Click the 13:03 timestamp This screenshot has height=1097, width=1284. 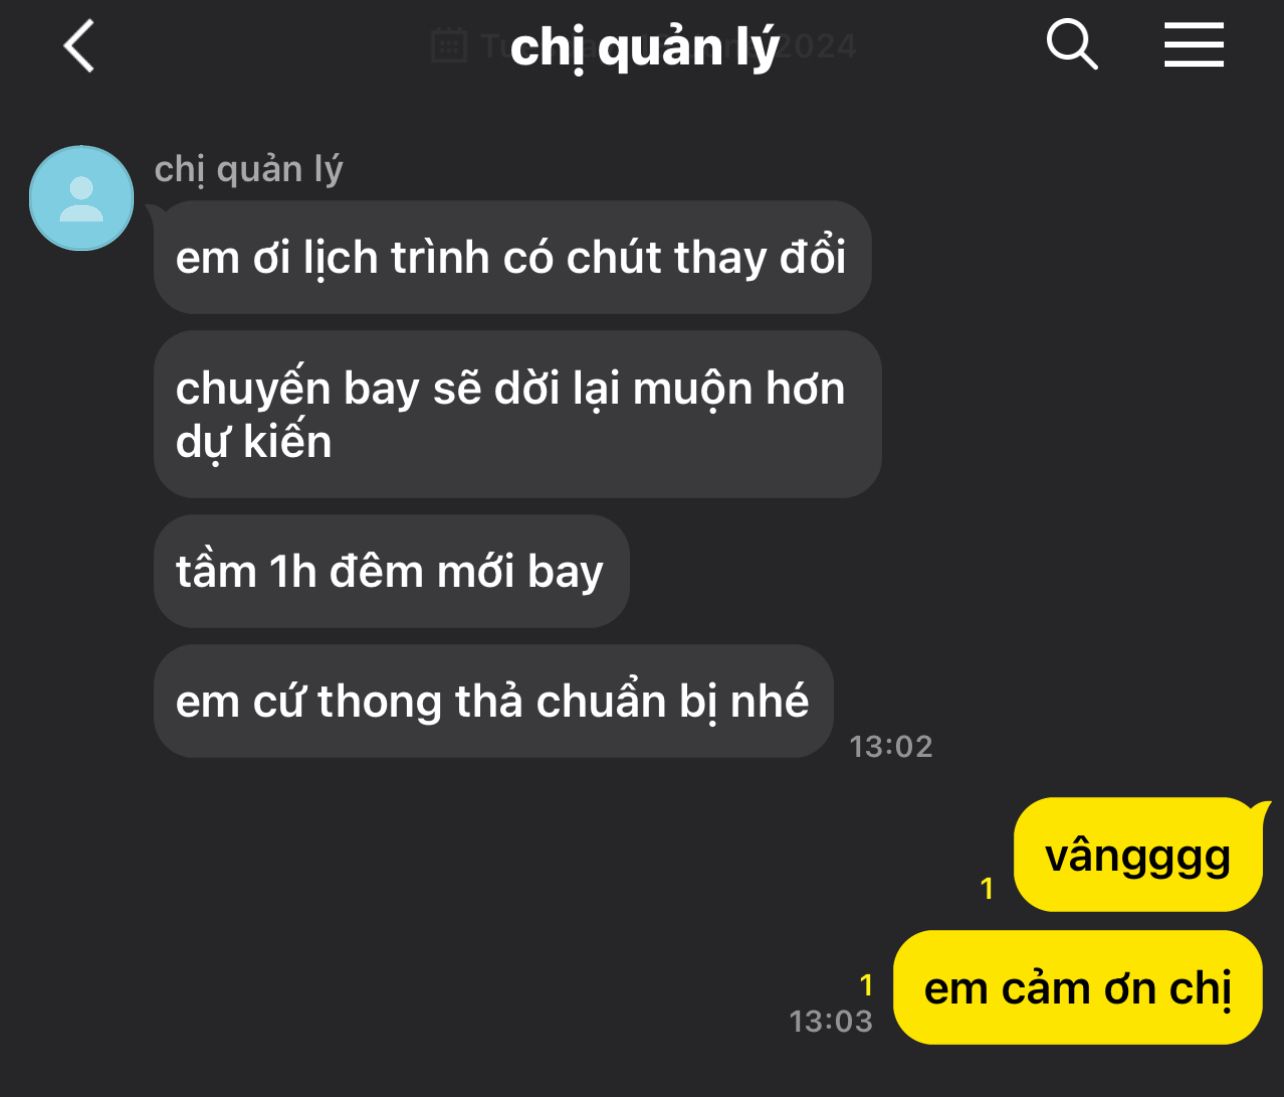[x=831, y=1021]
